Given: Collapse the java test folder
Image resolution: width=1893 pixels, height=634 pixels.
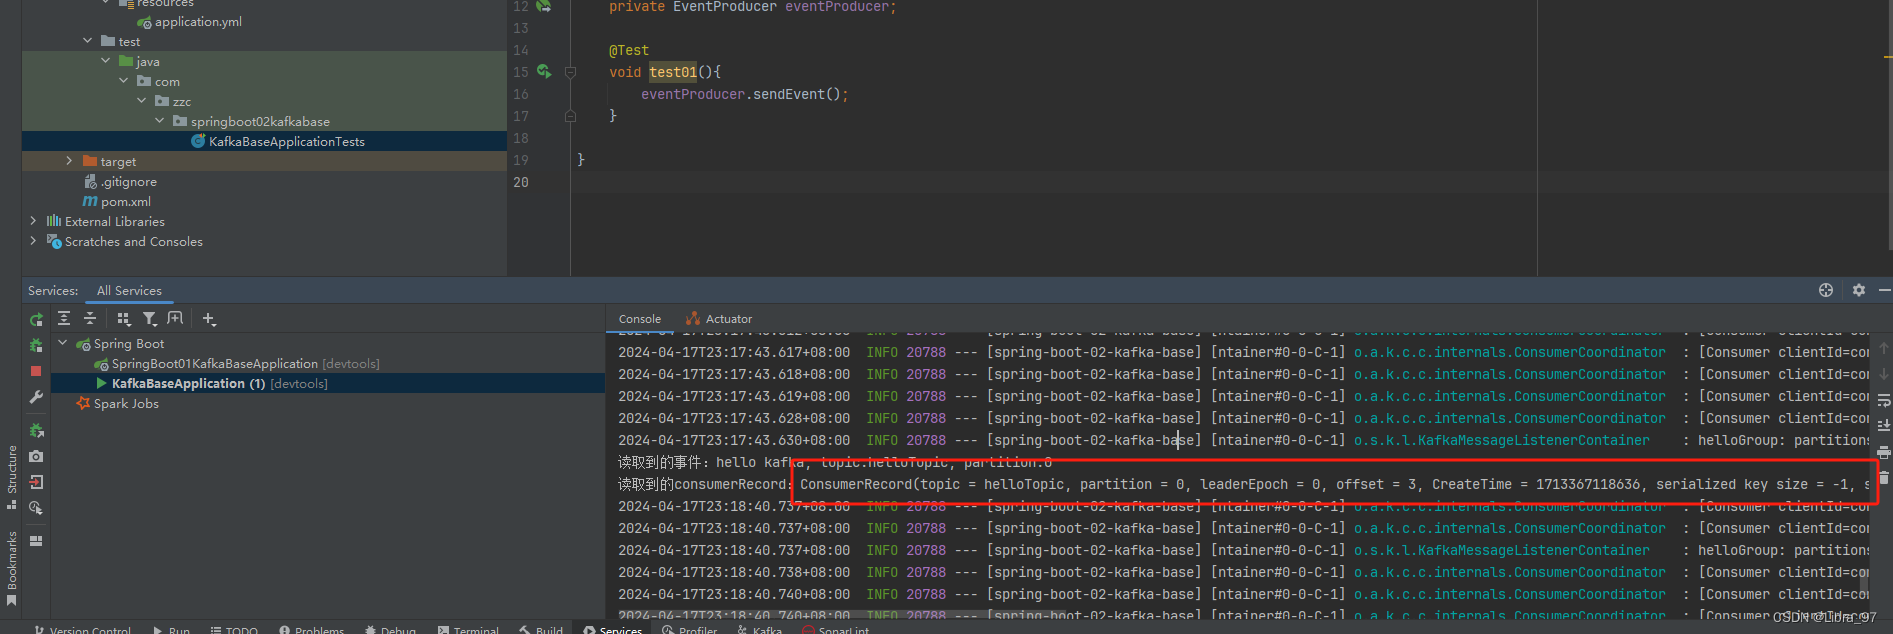Looking at the screenshot, I should [106, 61].
